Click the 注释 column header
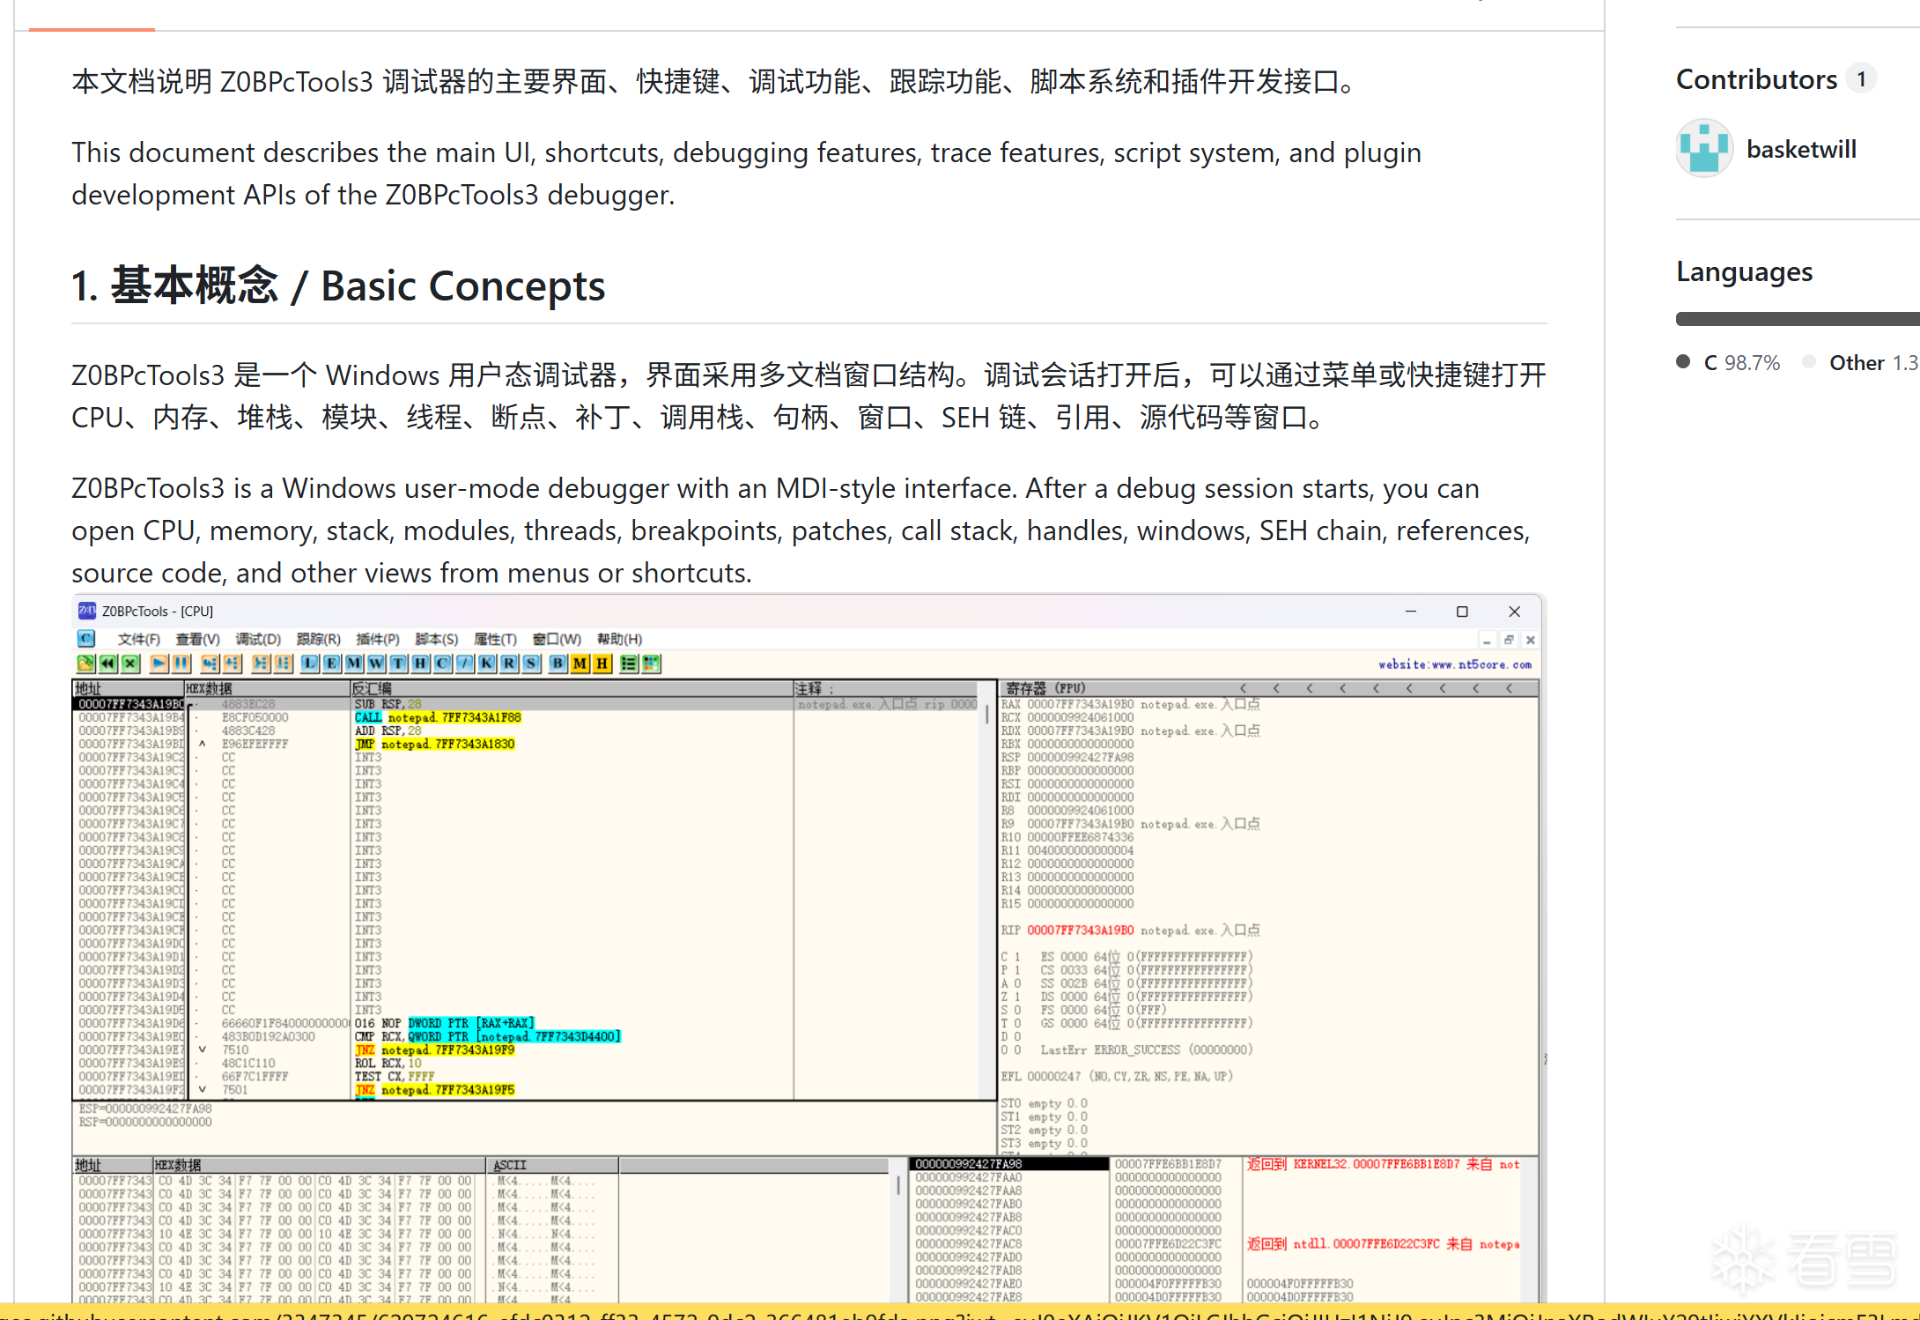This screenshot has width=1920, height=1320. [887, 688]
